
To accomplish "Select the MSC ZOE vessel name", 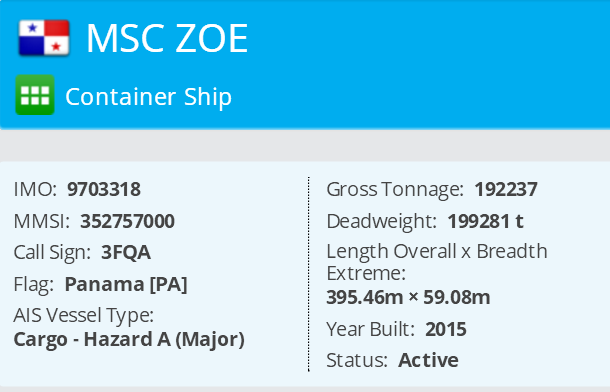I will tap(167, 38).
